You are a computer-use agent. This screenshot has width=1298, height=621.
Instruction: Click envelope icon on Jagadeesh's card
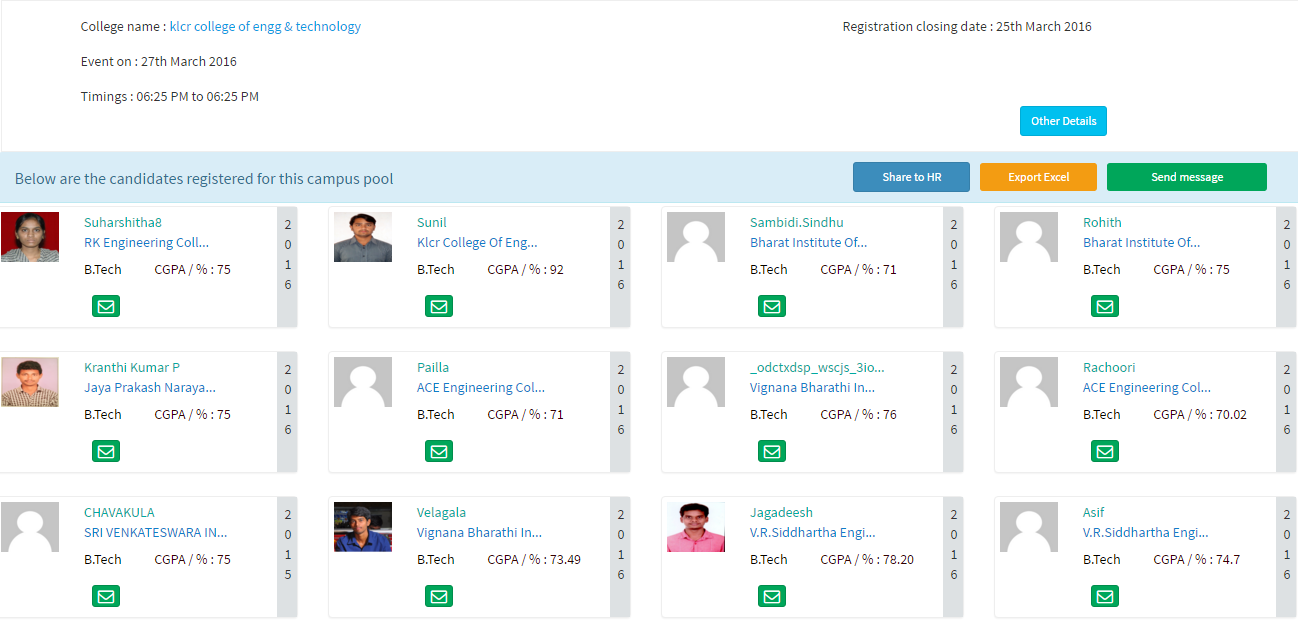(x=772, y=596)
